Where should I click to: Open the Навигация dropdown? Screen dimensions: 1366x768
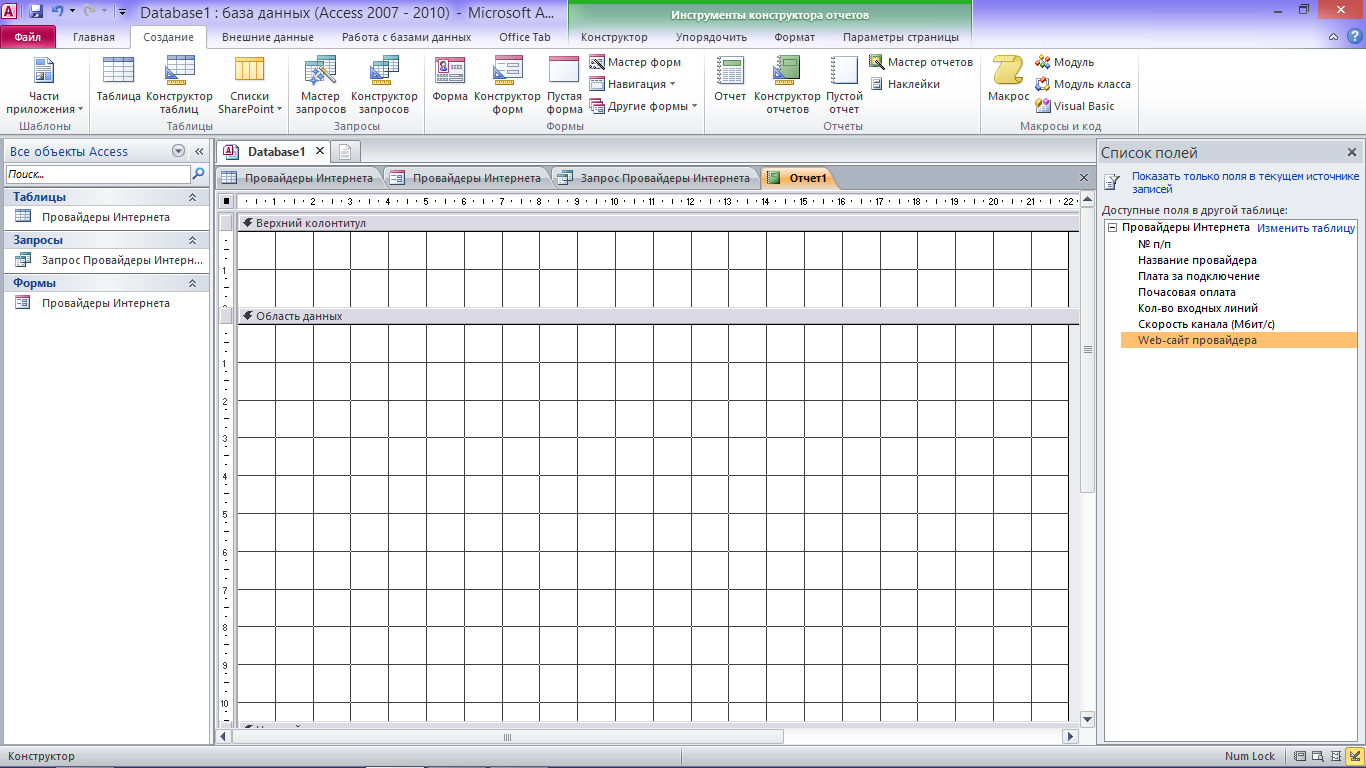633,84
